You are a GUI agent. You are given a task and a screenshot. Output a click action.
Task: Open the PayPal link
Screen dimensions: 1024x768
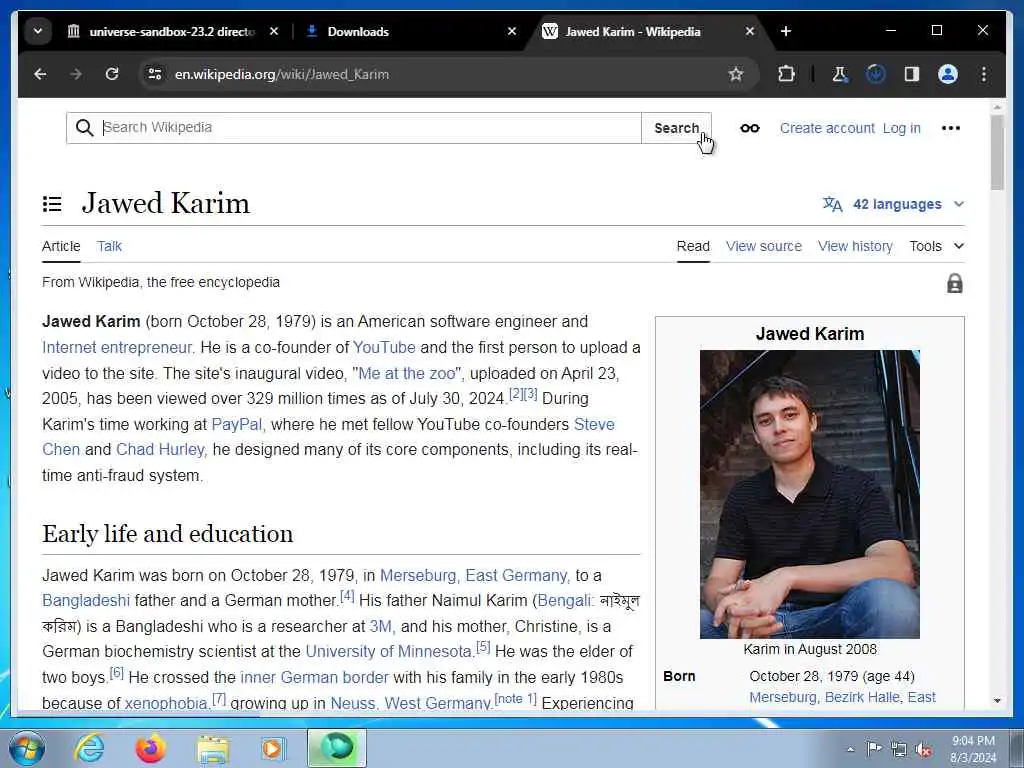(236, 424)
